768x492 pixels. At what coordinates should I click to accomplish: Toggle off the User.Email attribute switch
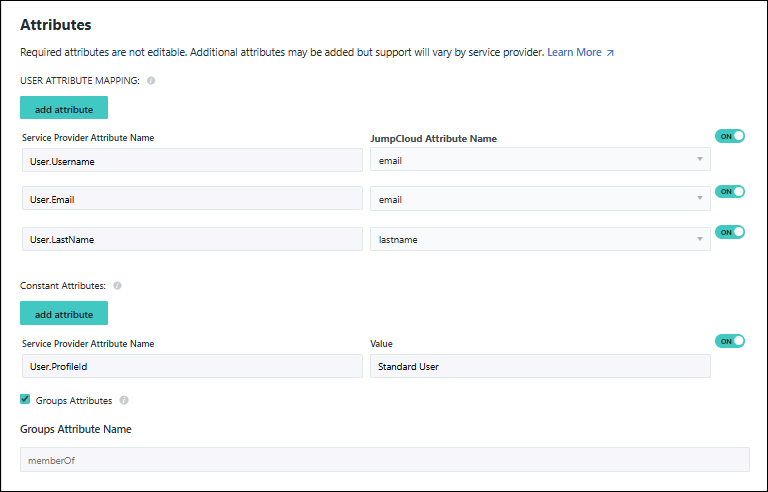730,191
